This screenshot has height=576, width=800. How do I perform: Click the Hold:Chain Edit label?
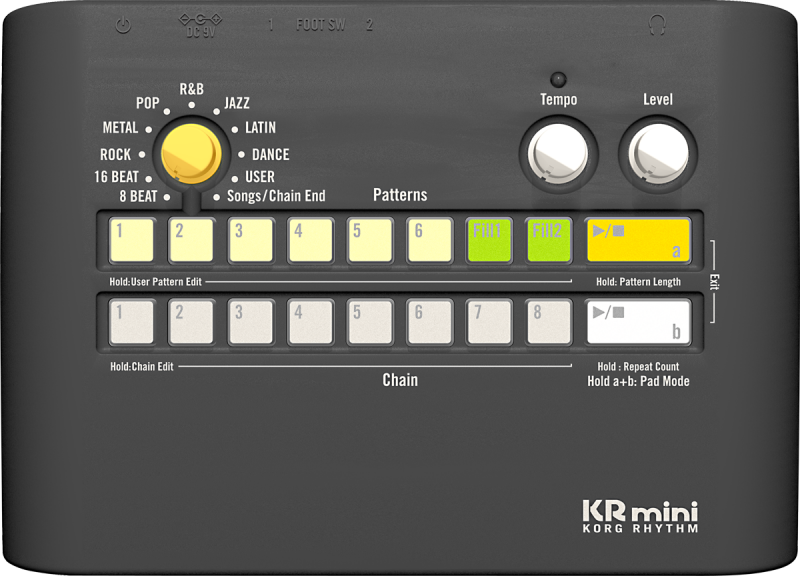tap(142, 367)
